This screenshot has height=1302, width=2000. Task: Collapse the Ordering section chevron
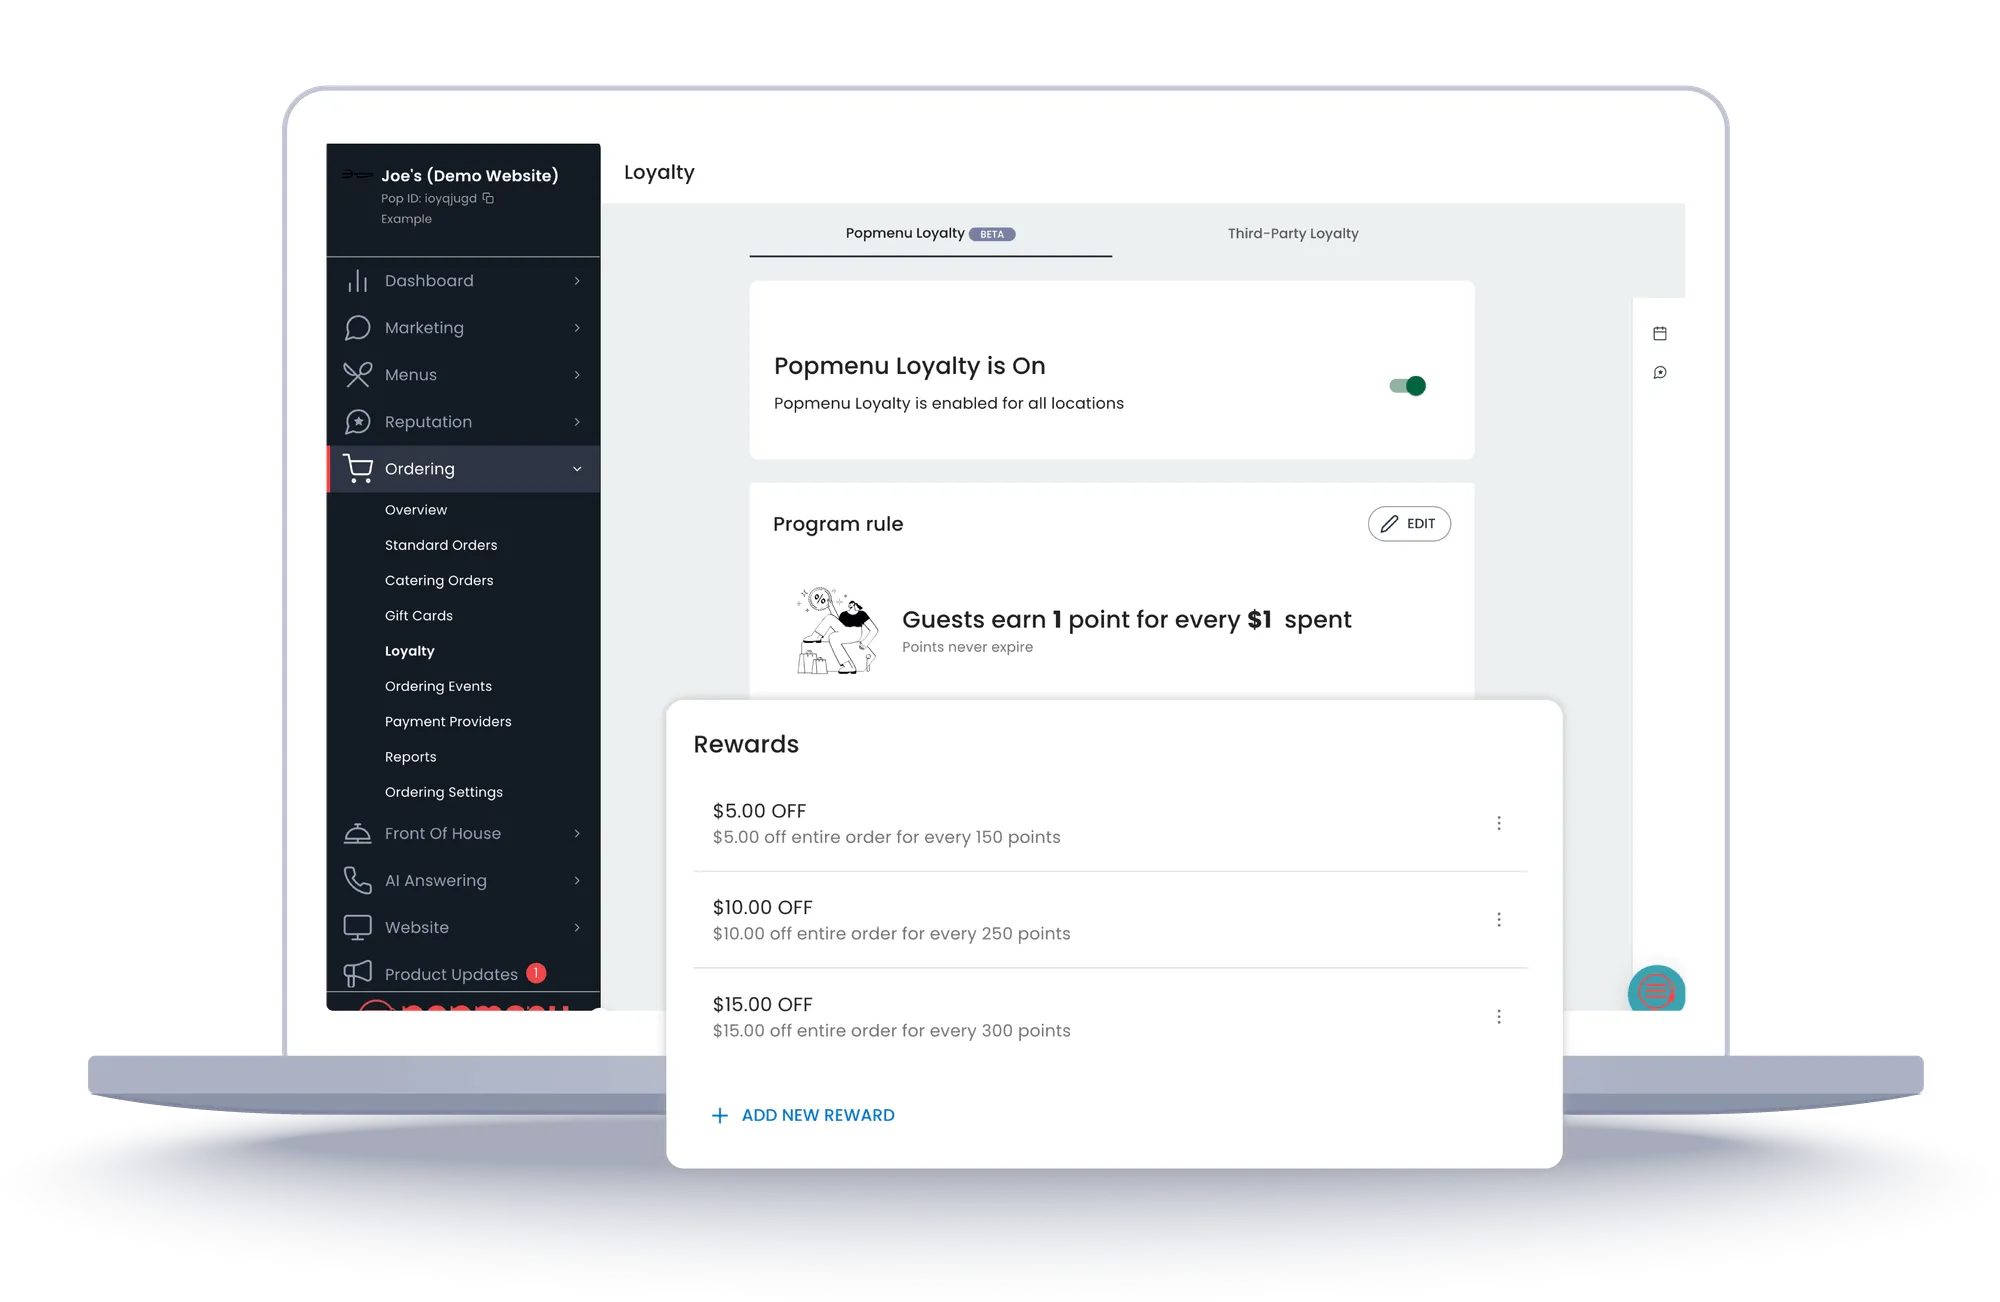(577, 469)
